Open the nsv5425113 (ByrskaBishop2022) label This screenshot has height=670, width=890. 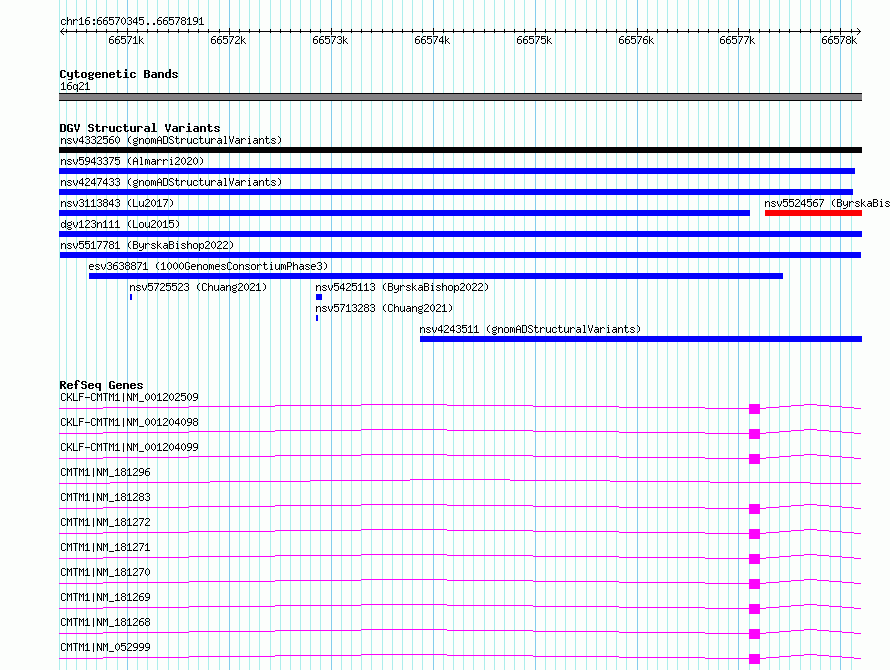point(402,287)
